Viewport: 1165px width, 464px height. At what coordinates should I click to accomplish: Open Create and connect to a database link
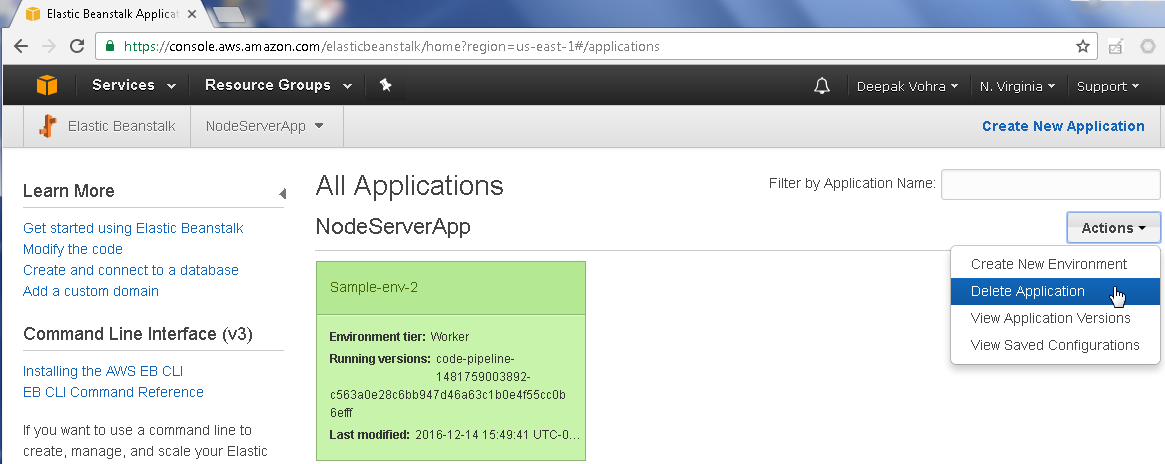point(131,270)
